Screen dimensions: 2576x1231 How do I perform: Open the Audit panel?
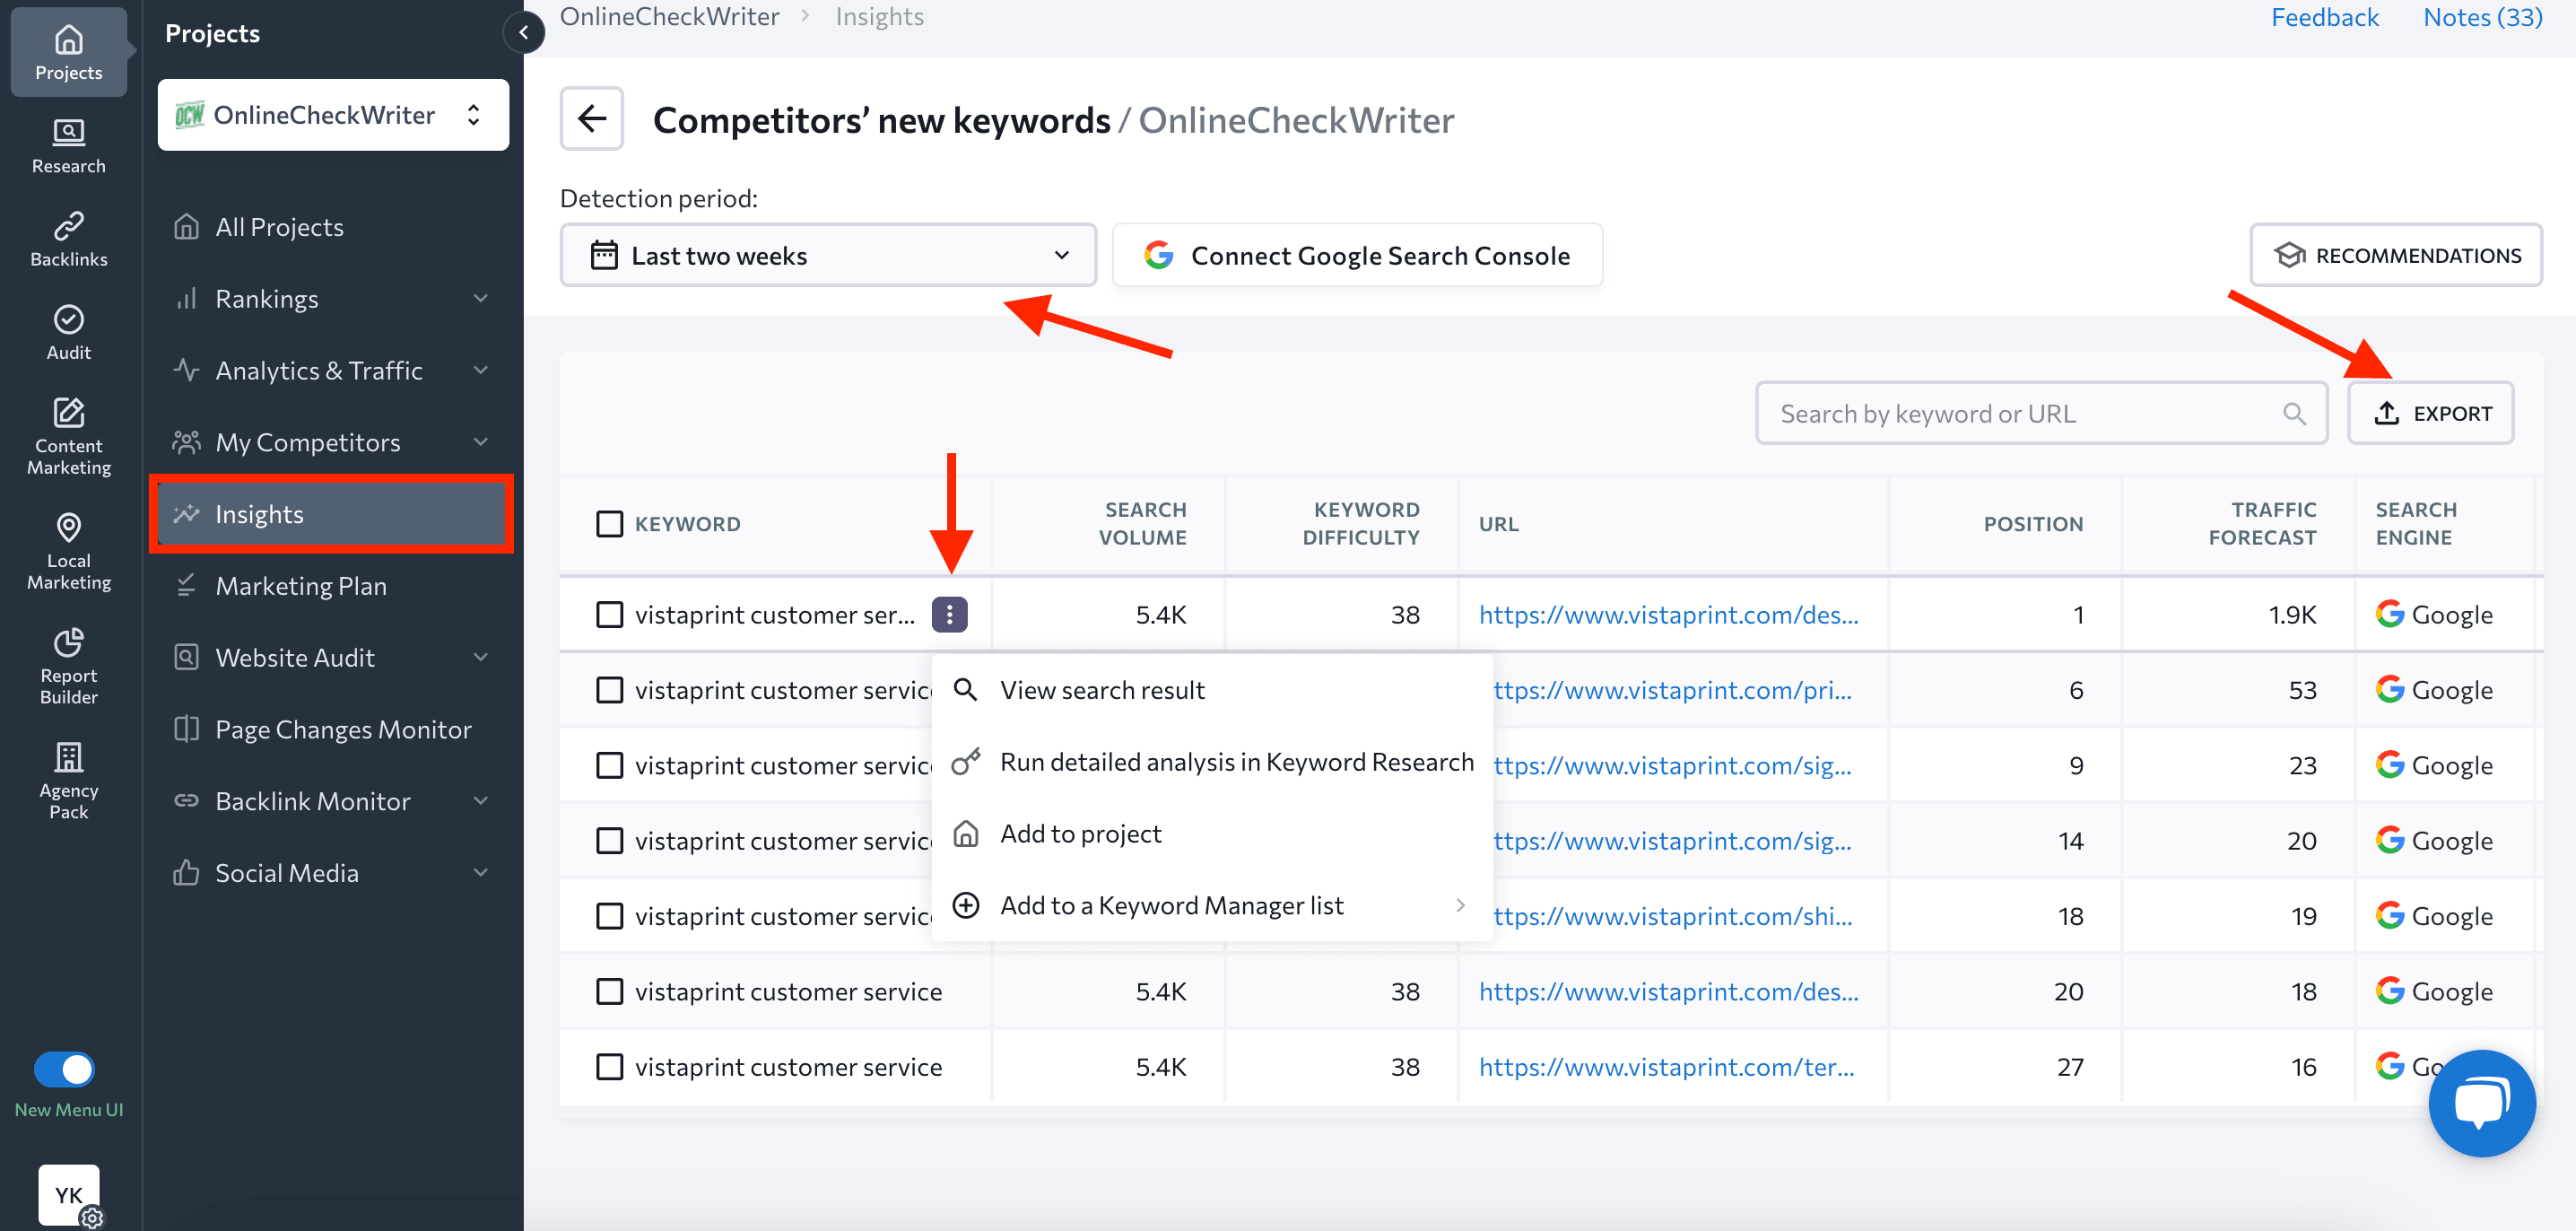[x=67, y=330]
